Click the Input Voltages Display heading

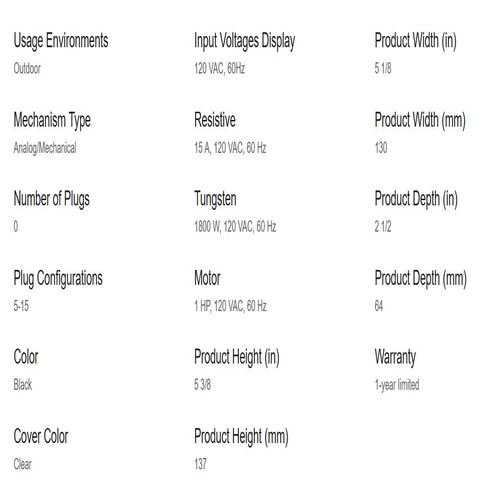coord(245,41)
